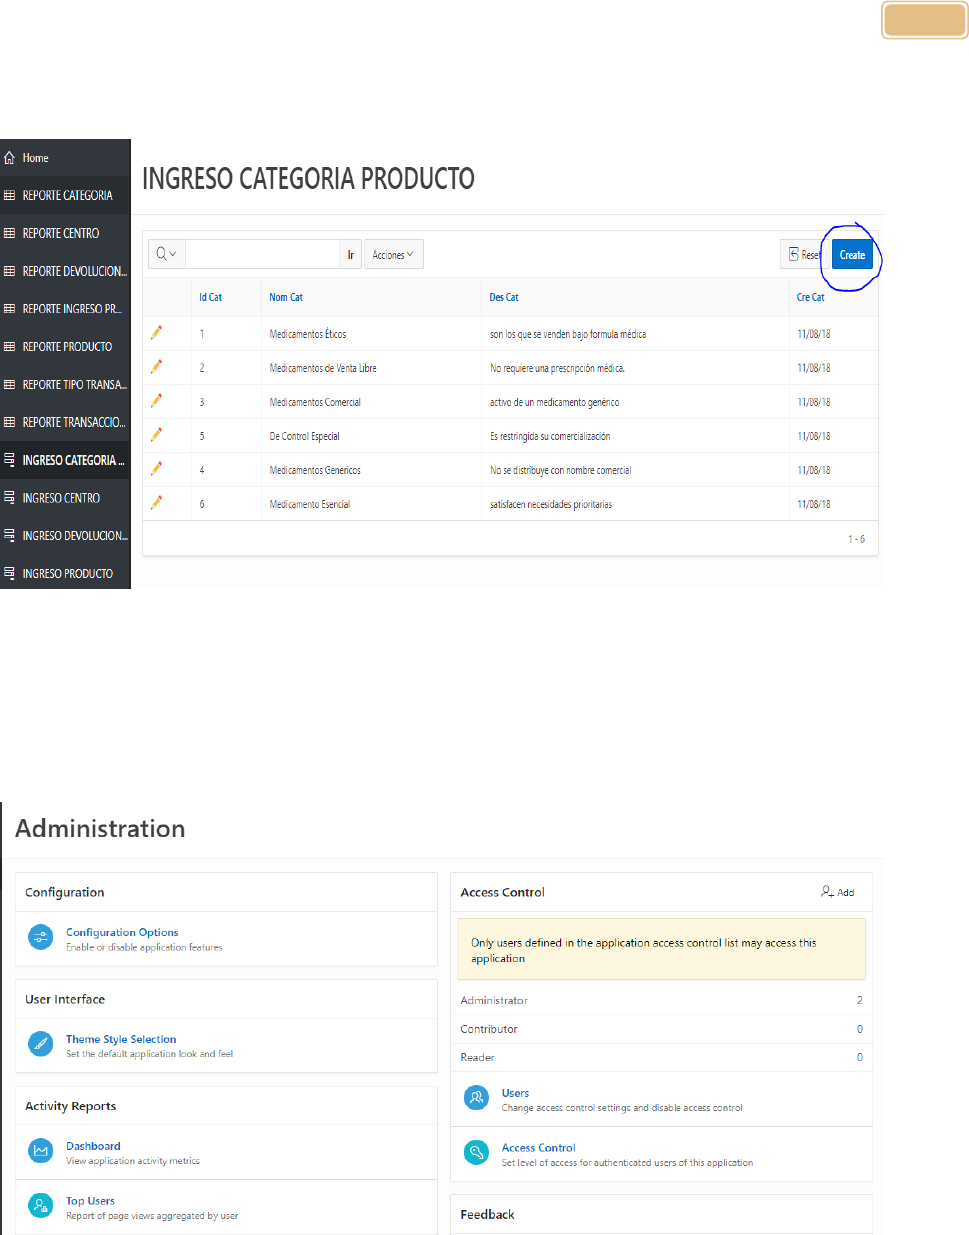969x1235 pixels.
Task: Click the blue Create button
Action: 852,254
